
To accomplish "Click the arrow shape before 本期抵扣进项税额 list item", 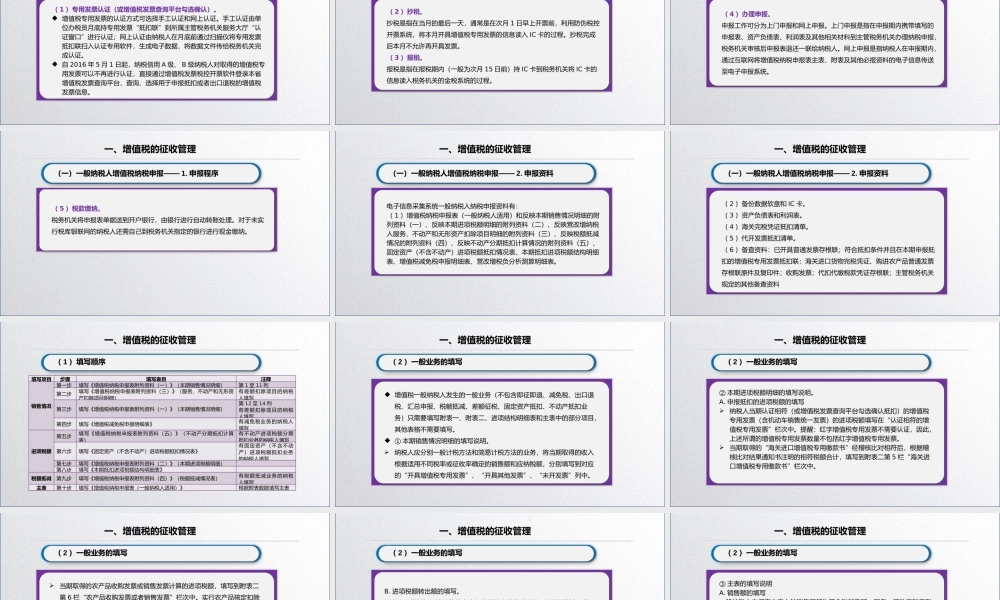I will (719, 409).
